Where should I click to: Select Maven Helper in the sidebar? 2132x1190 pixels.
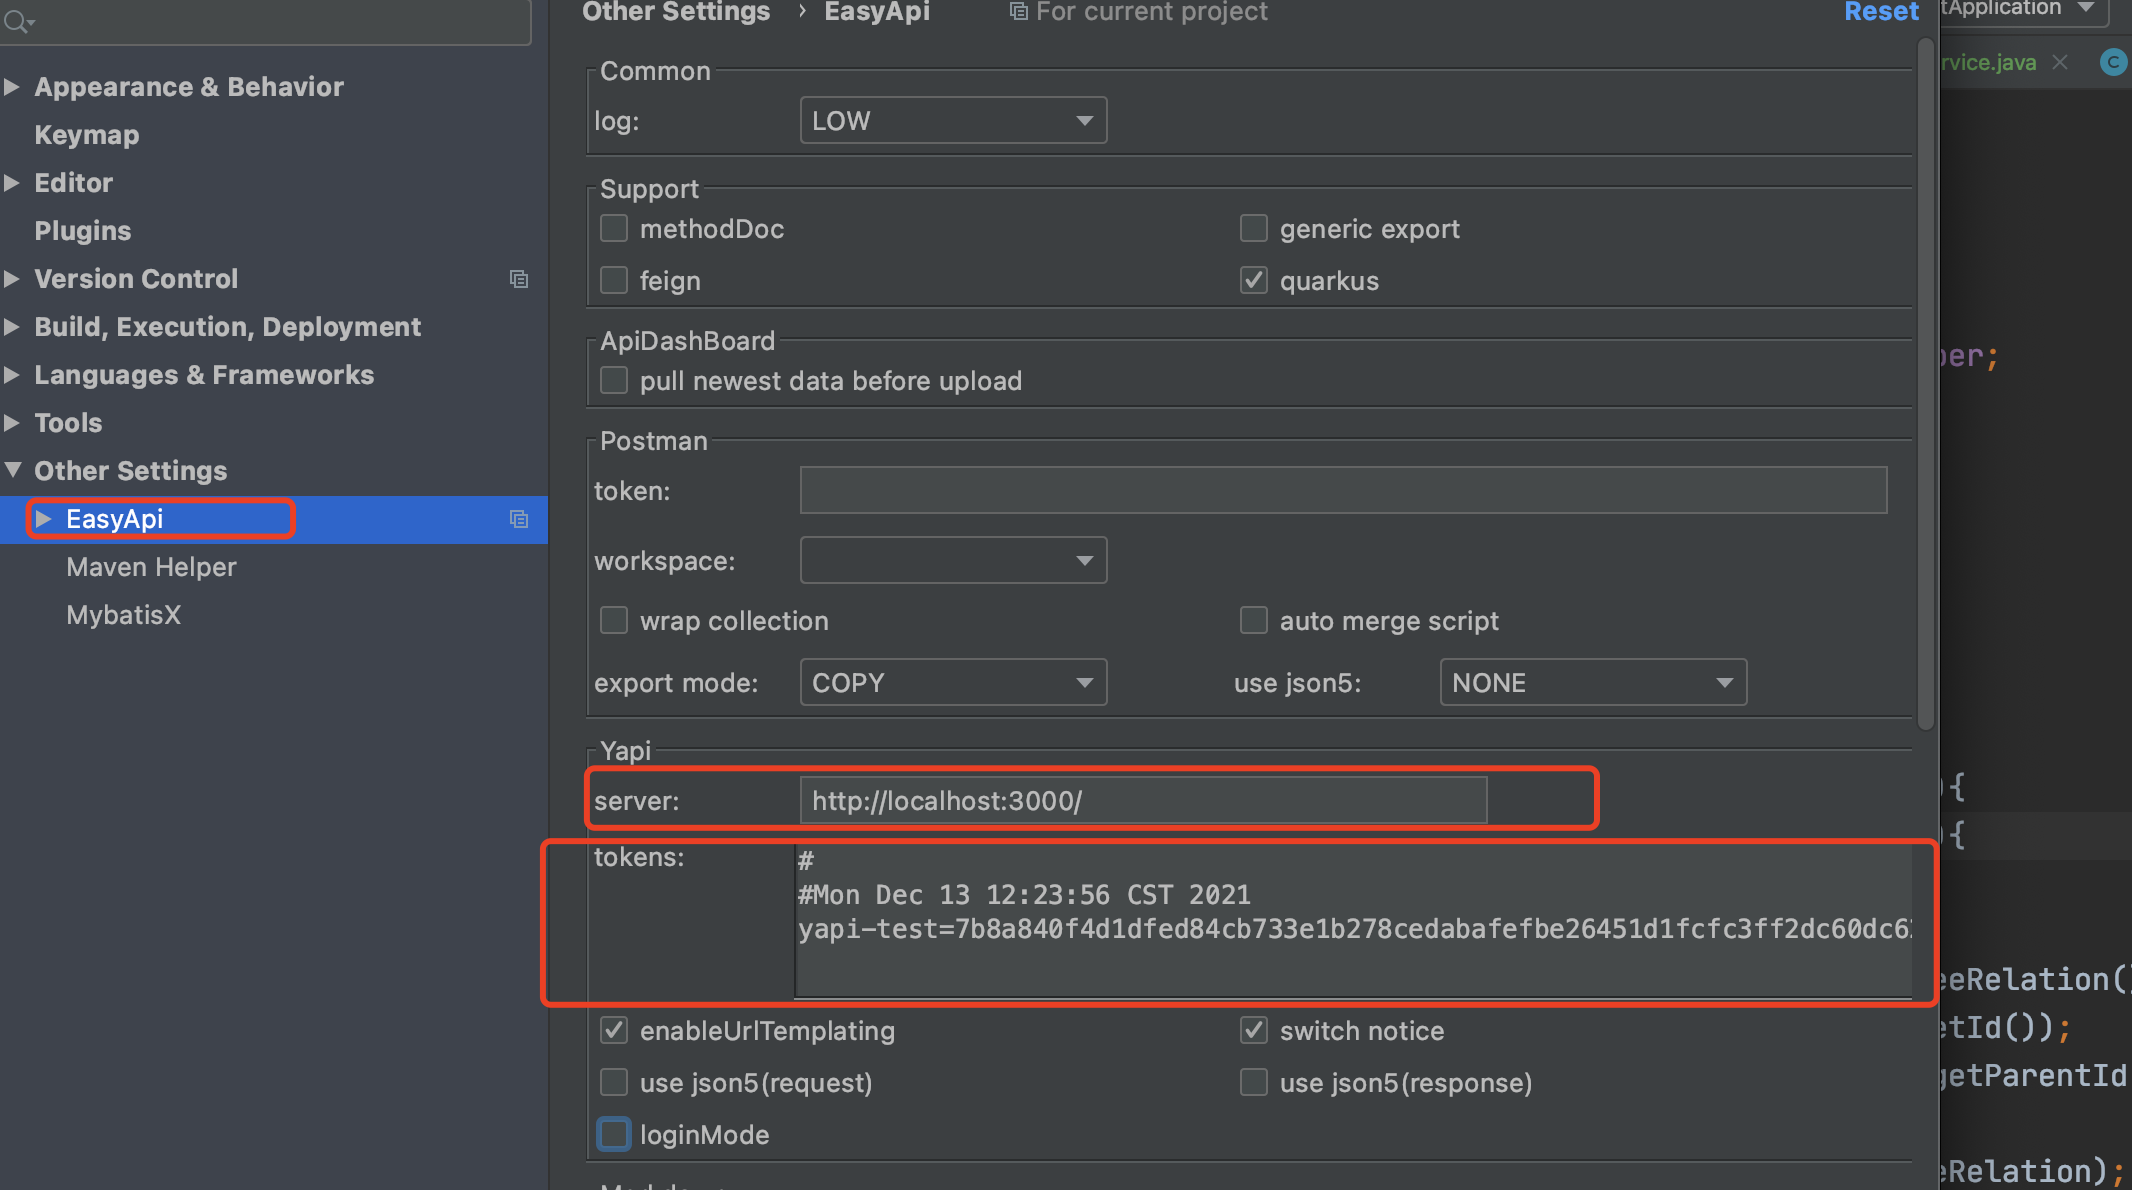pyautogui.click(x=151, y=566)
